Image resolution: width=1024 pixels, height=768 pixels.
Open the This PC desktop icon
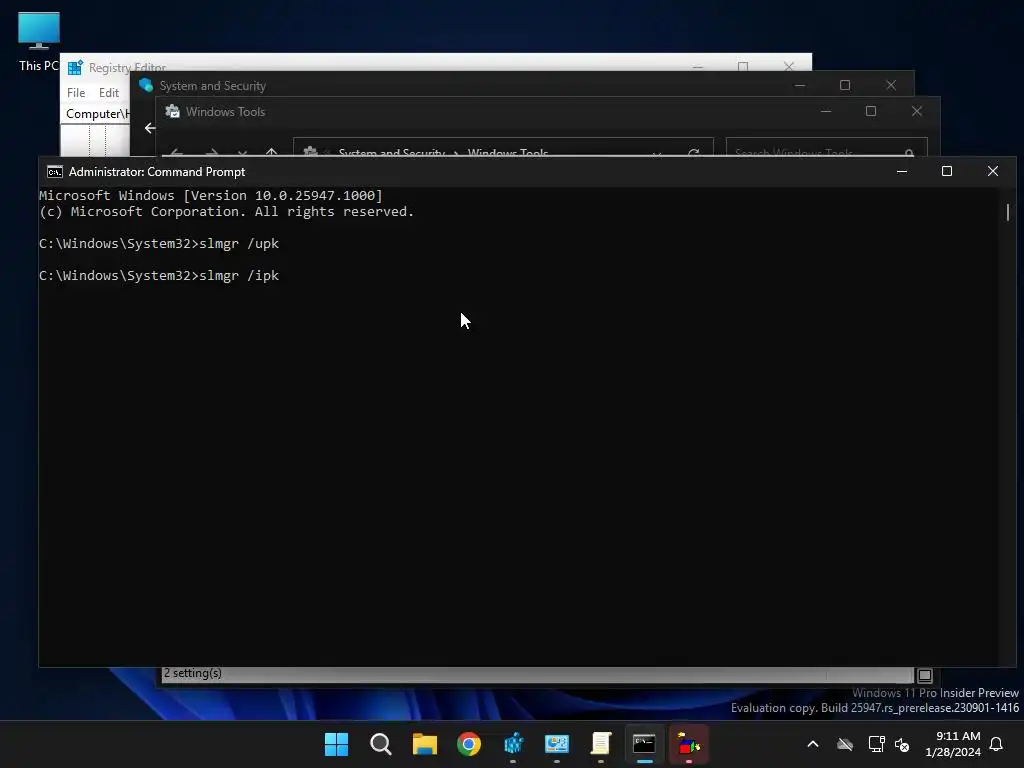[39, 42]
